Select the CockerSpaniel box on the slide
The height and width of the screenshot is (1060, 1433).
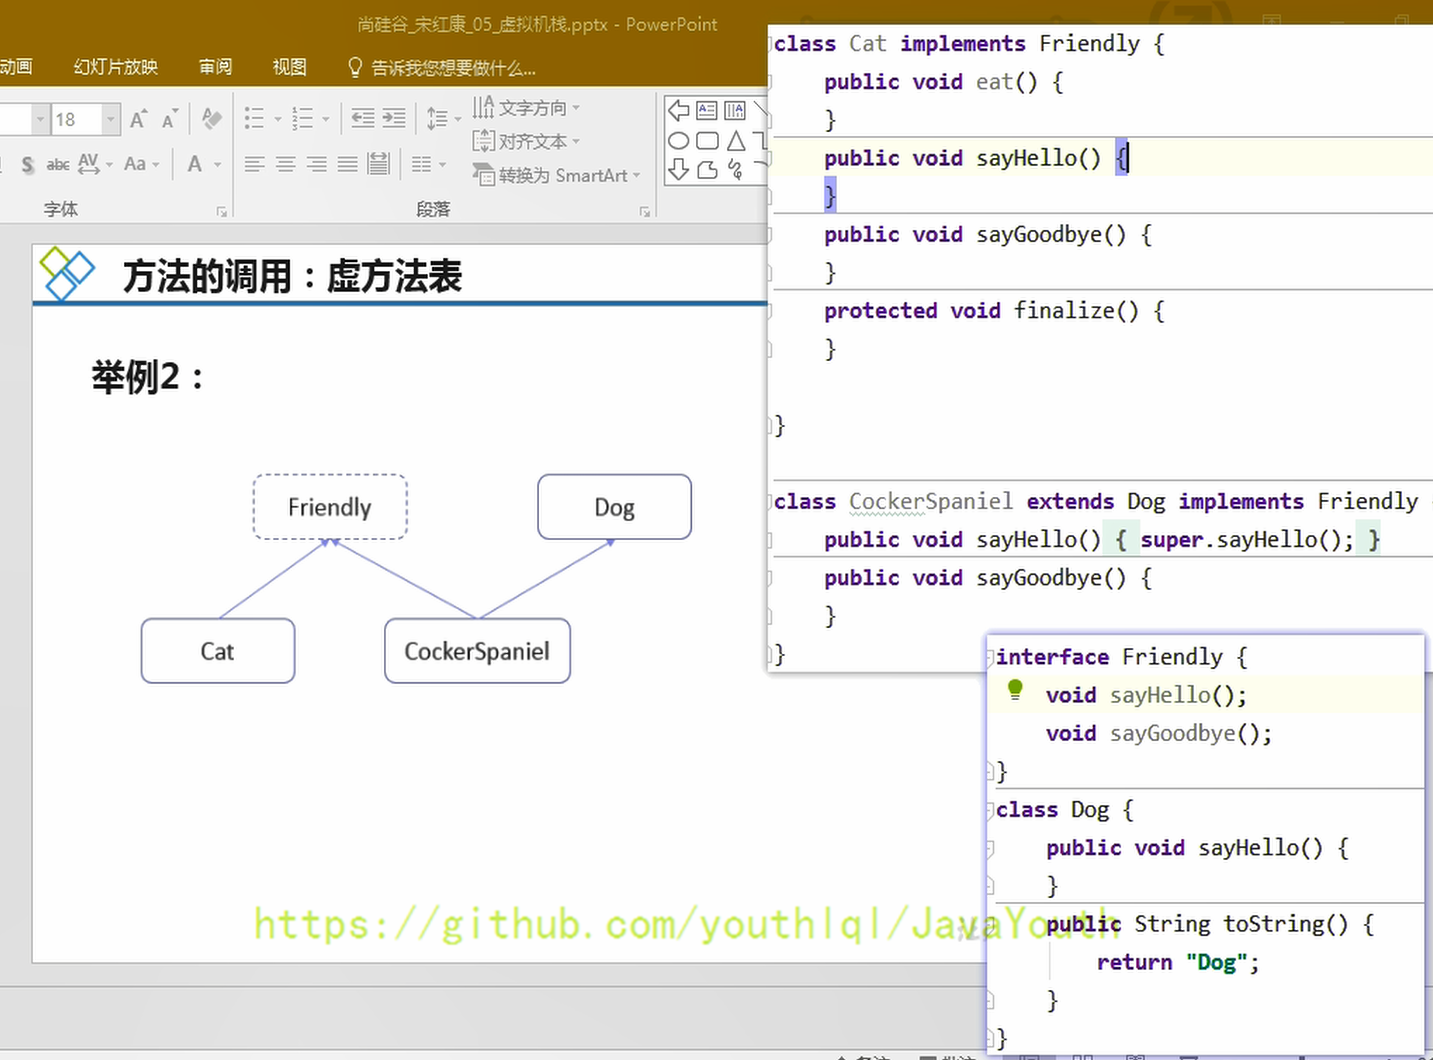coord(477,651)
